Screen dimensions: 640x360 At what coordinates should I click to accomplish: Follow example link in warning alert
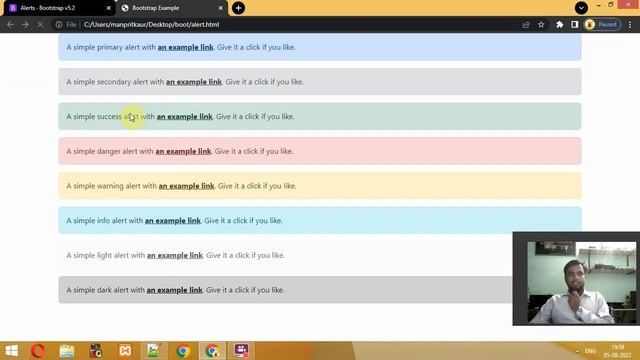tap(187, 186)
